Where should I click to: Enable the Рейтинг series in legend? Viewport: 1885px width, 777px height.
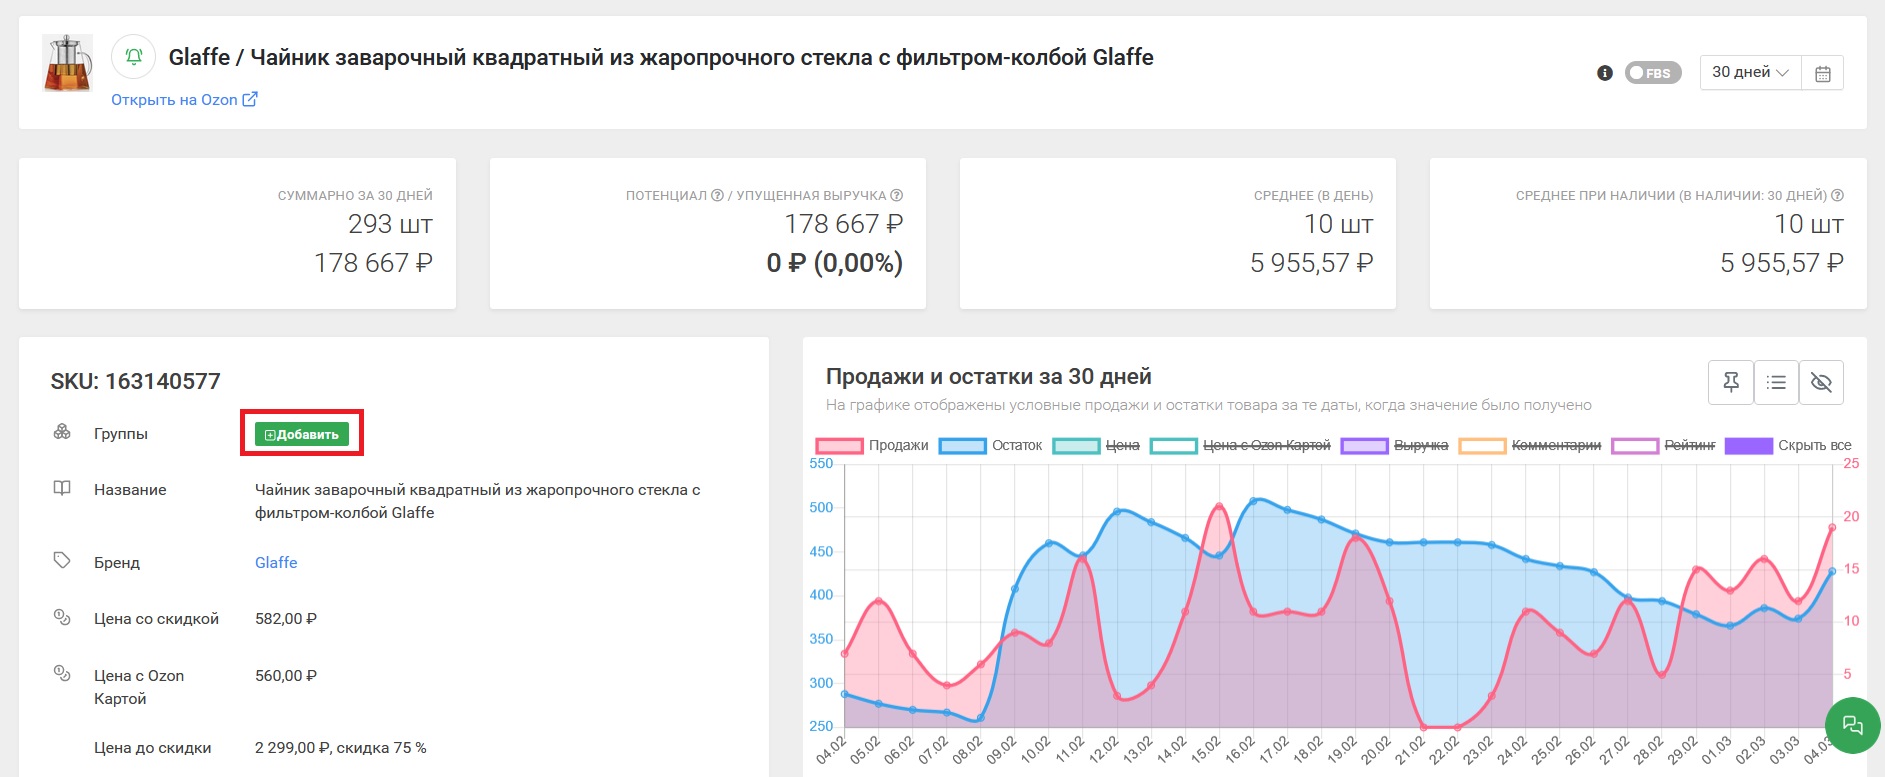(x=1664, y=446)
